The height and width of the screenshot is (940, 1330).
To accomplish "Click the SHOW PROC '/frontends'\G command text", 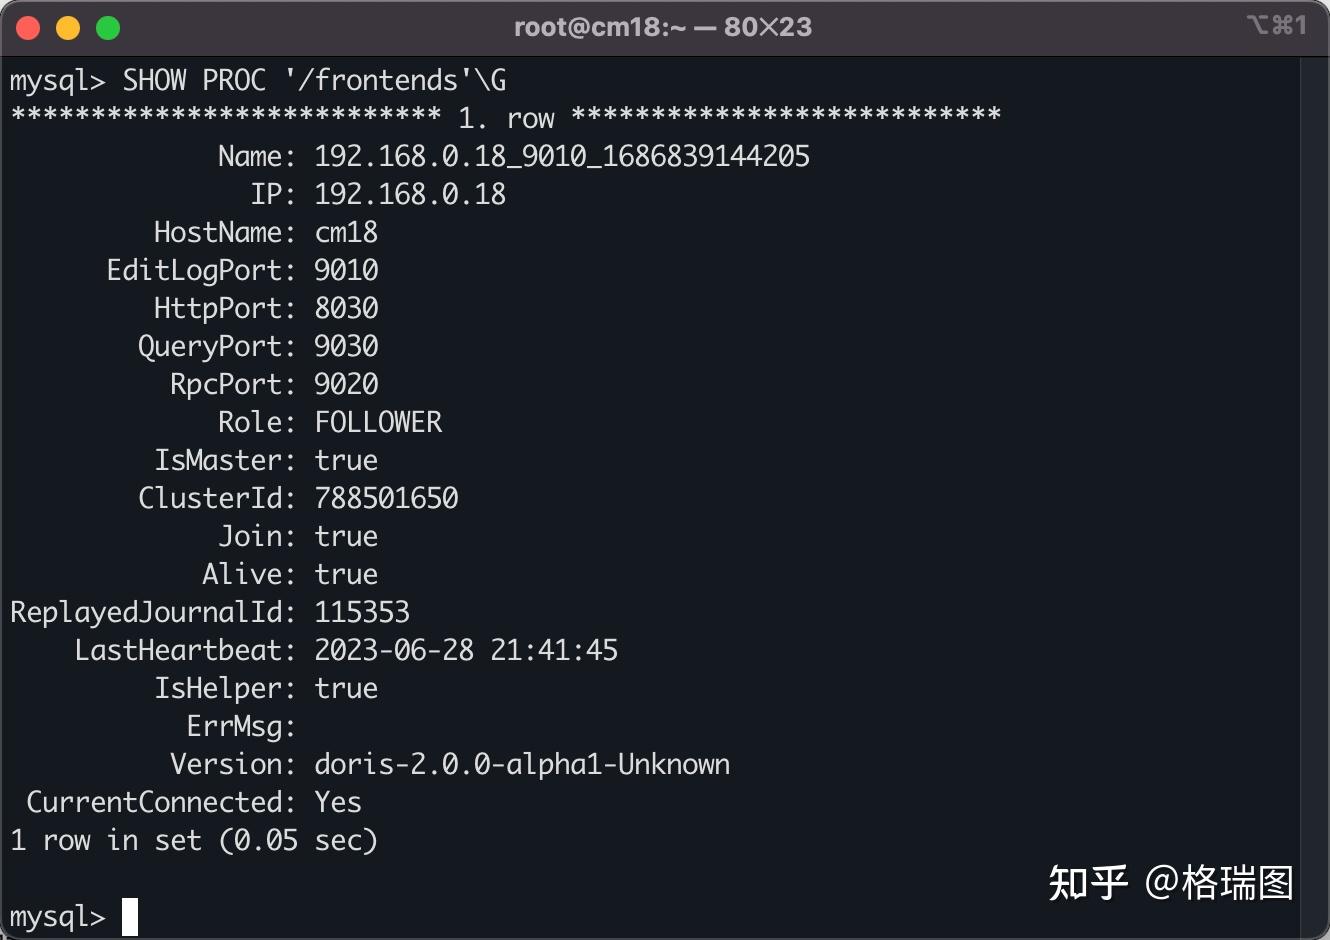I will (x=314, y=80).
